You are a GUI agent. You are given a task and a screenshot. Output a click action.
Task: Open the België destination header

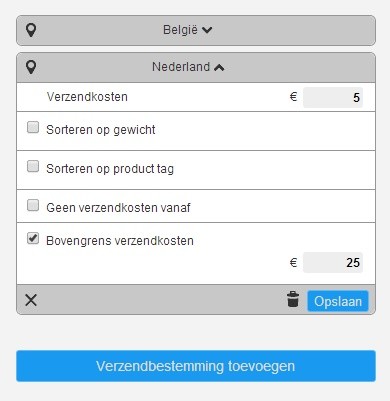click(196, 30)
